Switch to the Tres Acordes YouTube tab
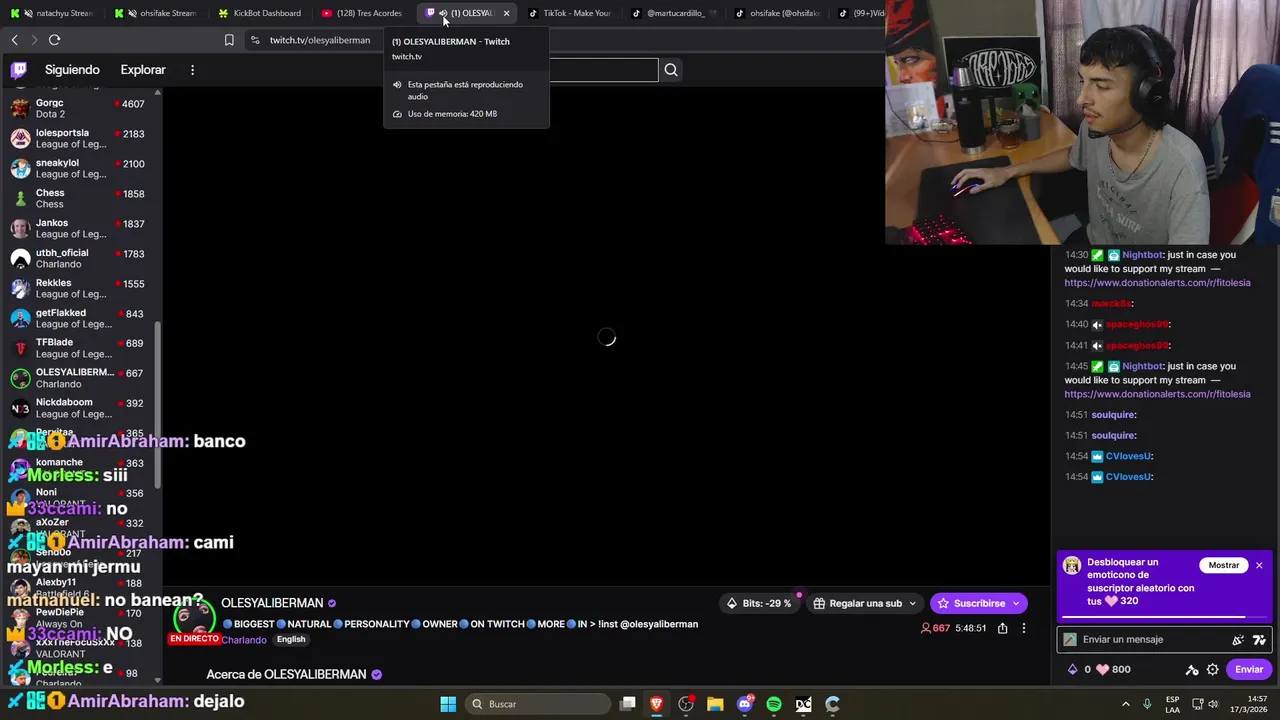Viewport: 1280px width, 720px height. pos(362,13)
